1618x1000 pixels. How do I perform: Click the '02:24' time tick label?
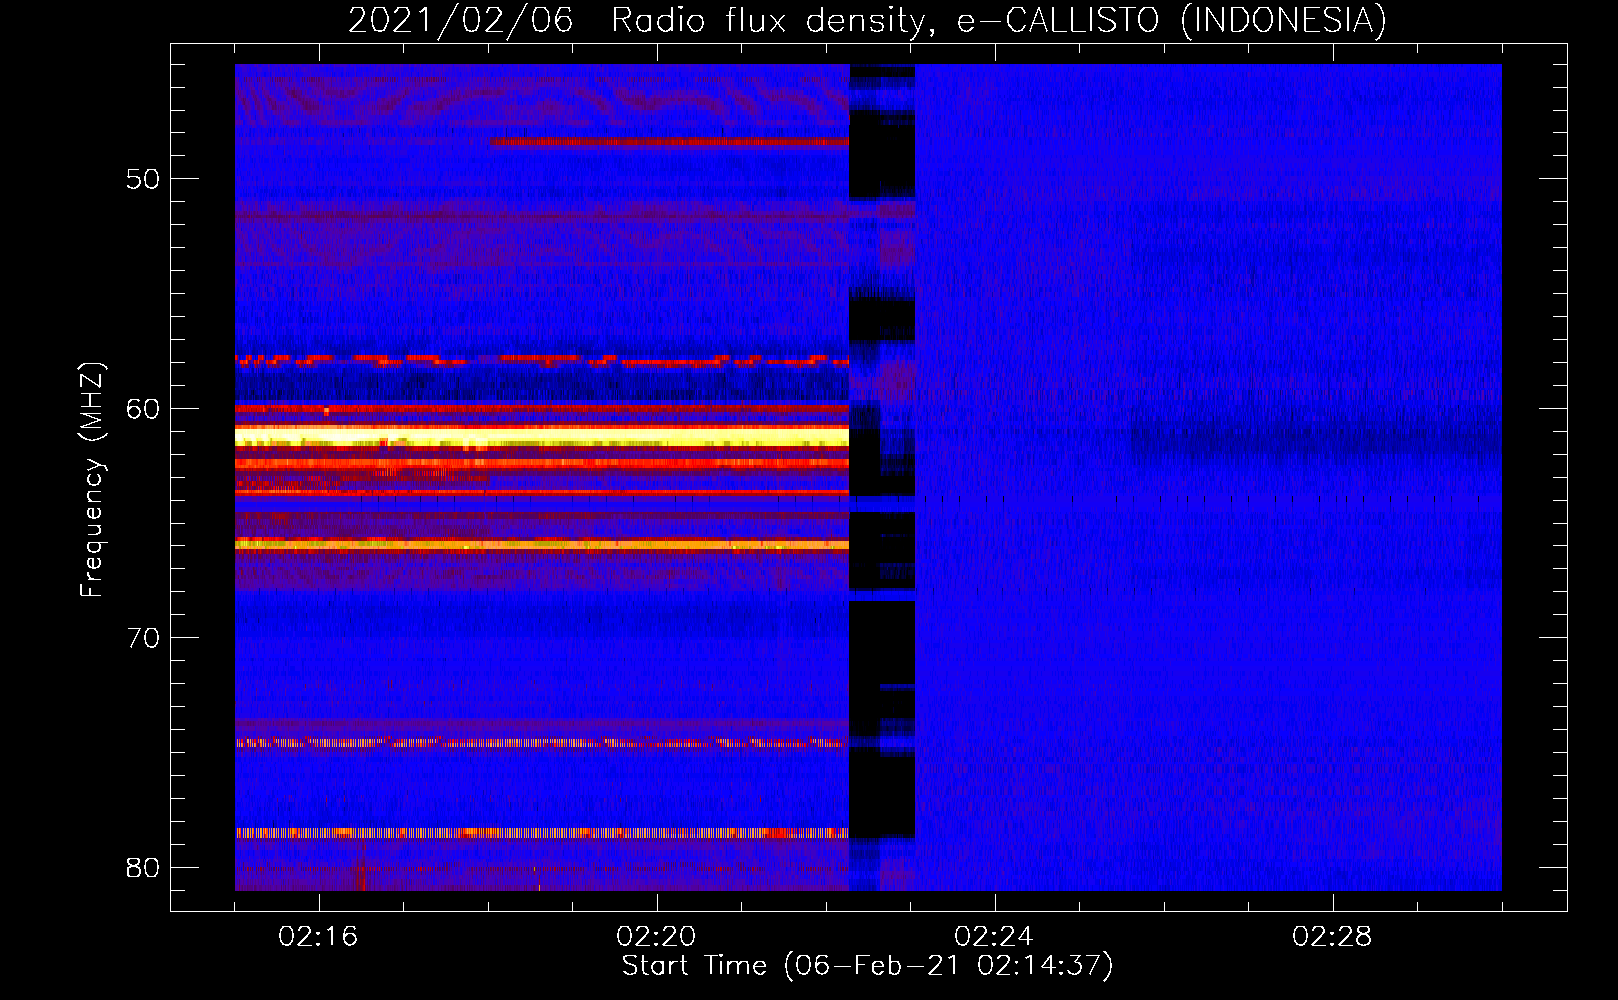[994, 936]
